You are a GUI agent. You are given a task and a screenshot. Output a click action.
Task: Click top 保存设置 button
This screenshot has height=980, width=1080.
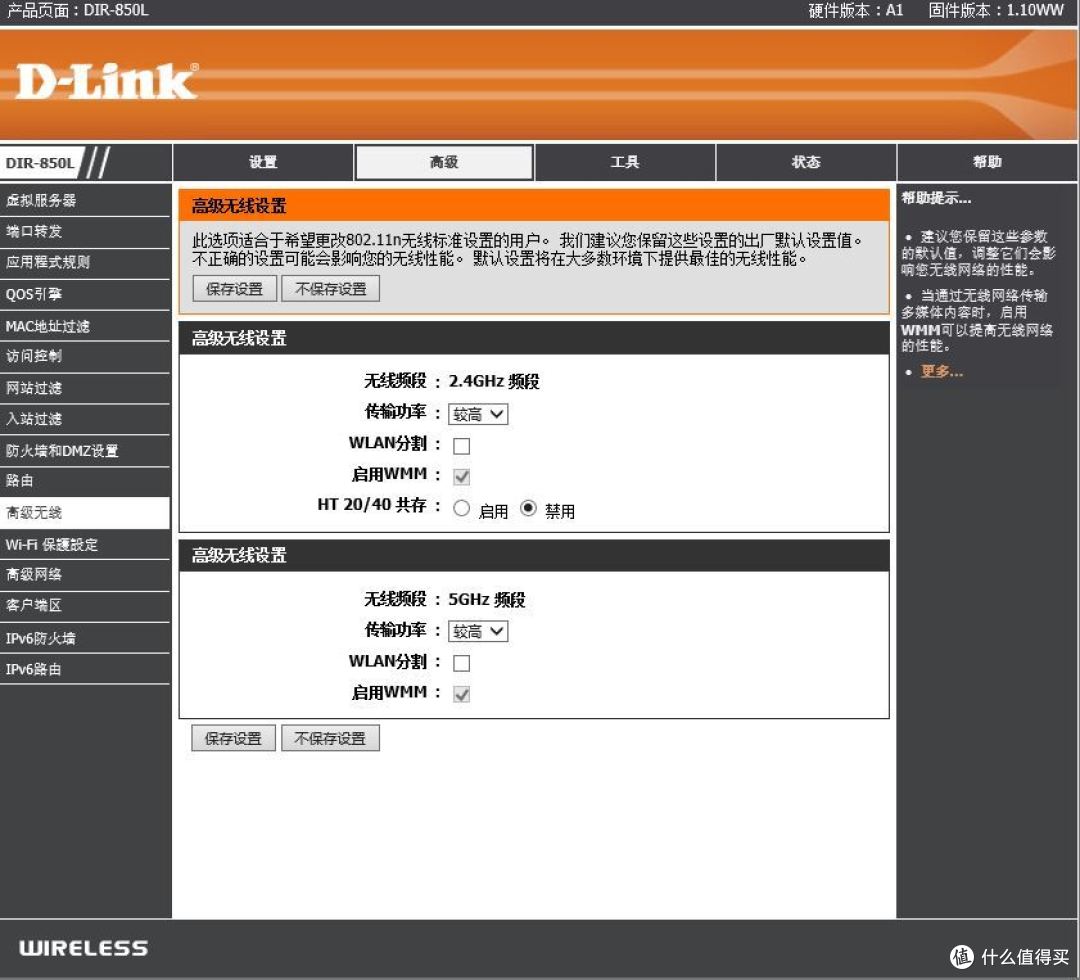[x=234, y=289]
